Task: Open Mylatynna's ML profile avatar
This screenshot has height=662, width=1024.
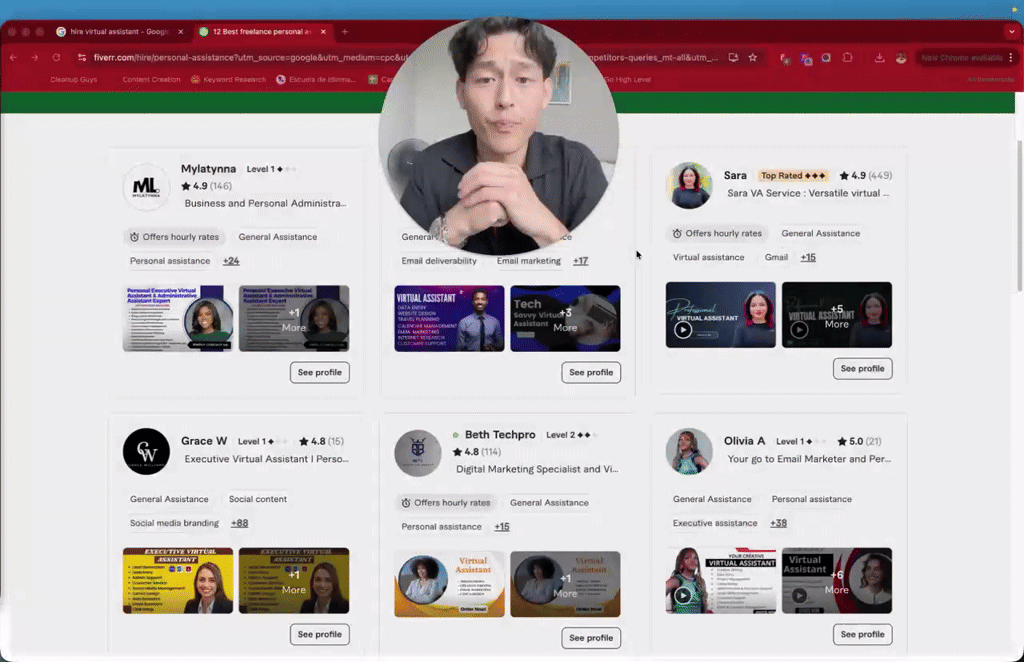Action: pyautogui.click(x=146, y=187)
